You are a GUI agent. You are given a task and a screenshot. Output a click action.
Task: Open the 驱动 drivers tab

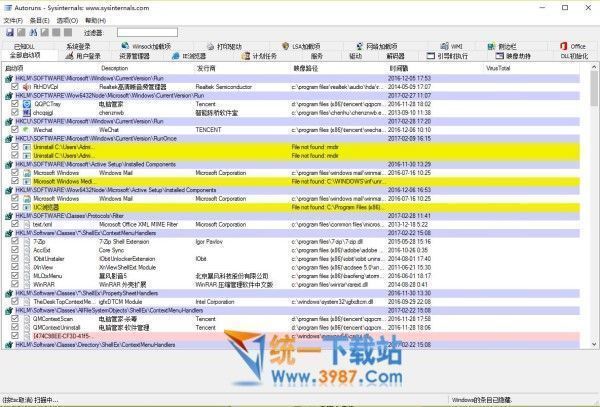click(355, 56)
